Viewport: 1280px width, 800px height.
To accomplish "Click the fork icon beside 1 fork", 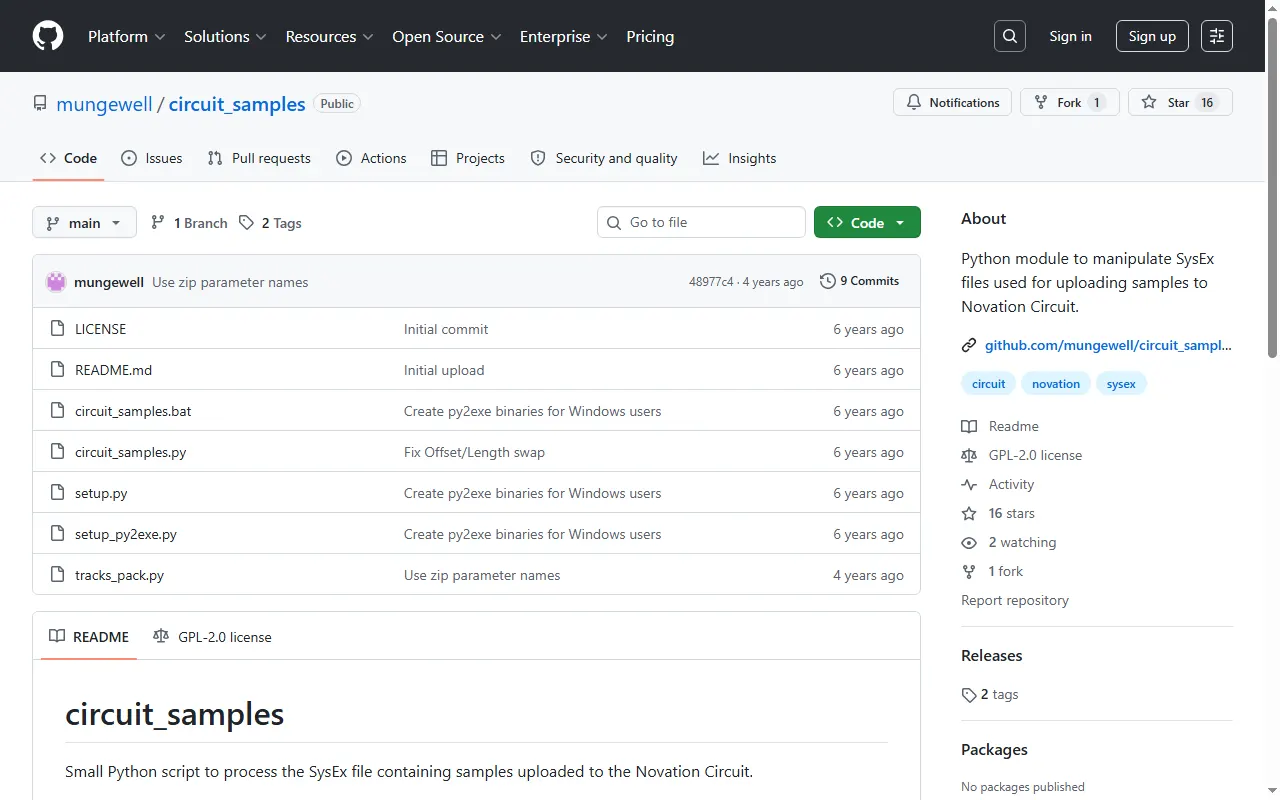I will click(969, 571).
